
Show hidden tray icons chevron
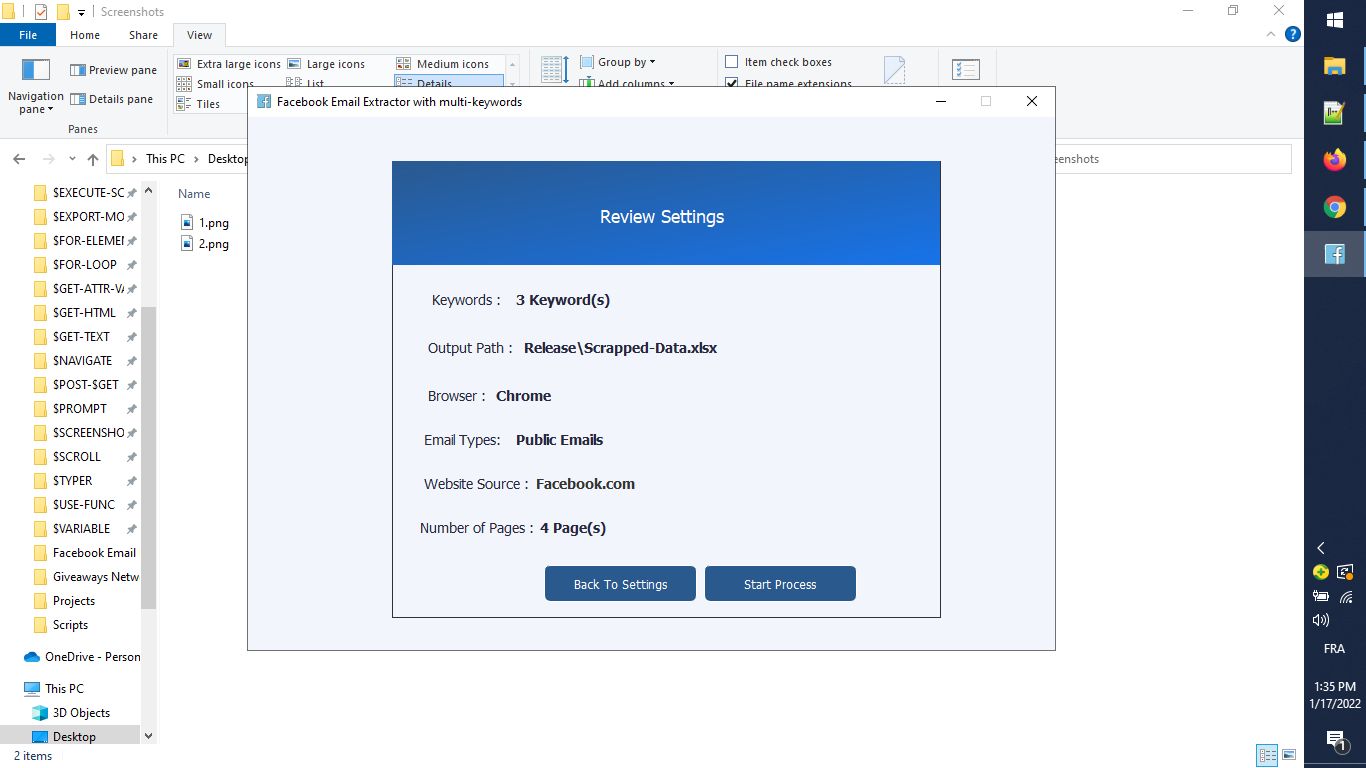coord(1321,548)
